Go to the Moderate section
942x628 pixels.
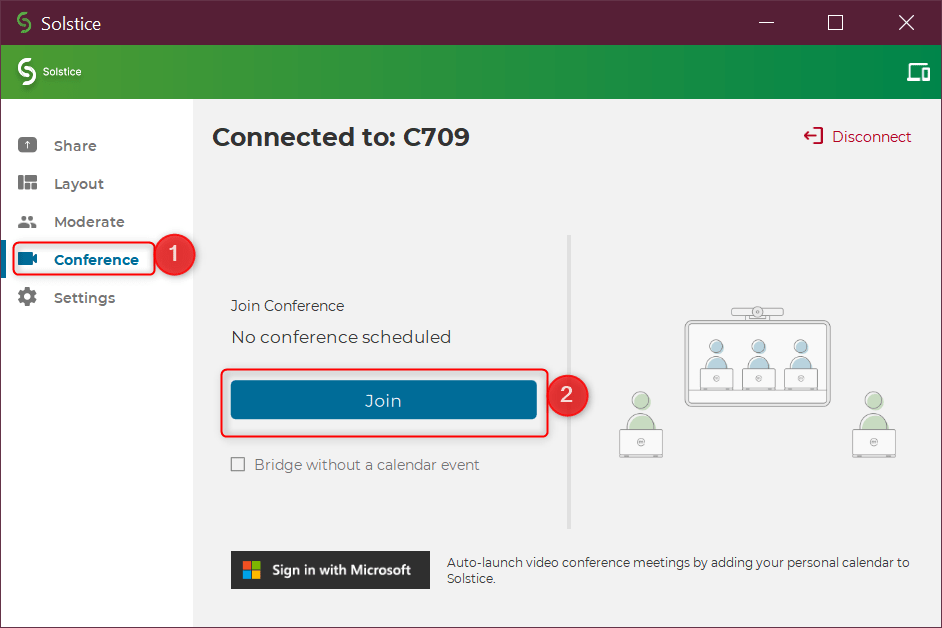[89, 222]
